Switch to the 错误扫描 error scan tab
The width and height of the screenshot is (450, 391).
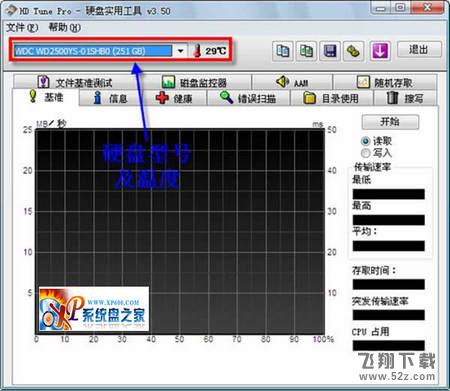(x=249, y=98)
